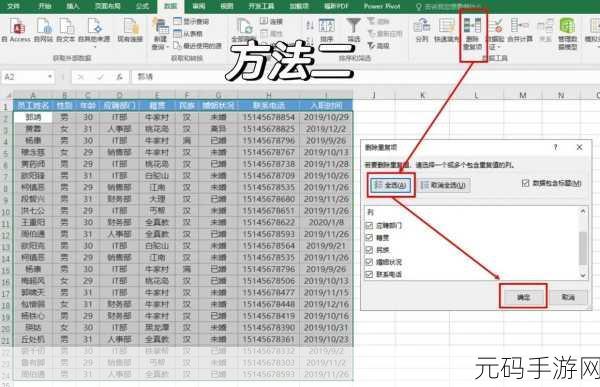Click the 入职时间 header cell
The height and width of the screenshot is (387, 600).
click(326, 105)
